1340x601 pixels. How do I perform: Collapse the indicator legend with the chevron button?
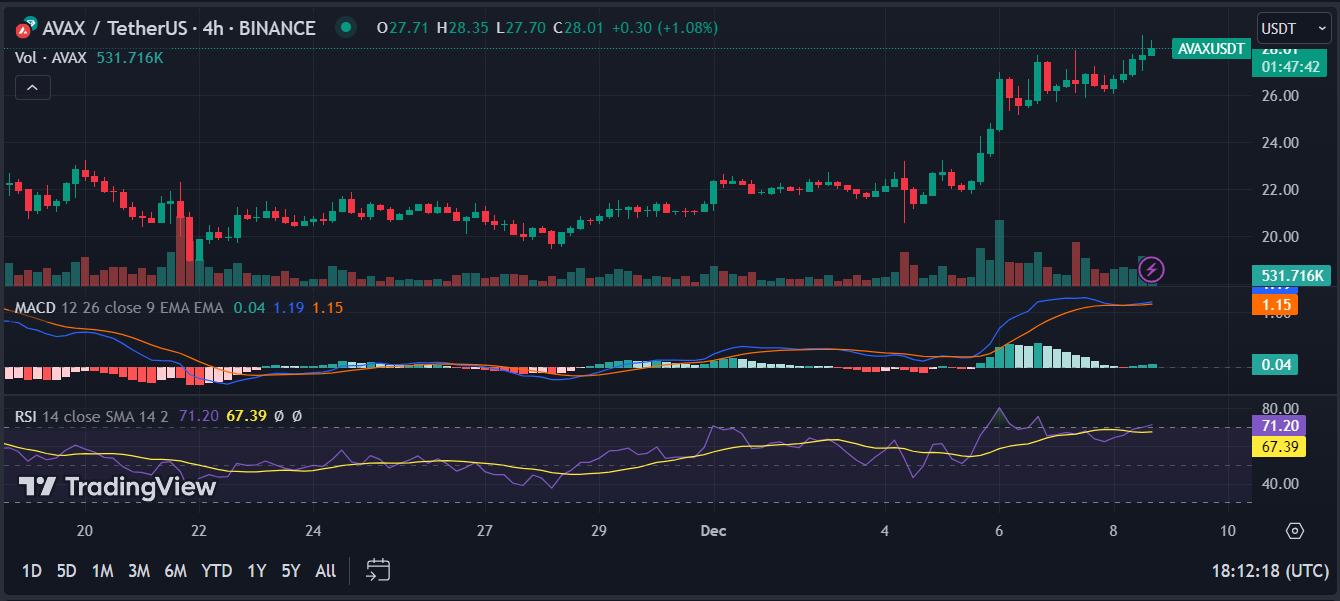pos(32,88)
